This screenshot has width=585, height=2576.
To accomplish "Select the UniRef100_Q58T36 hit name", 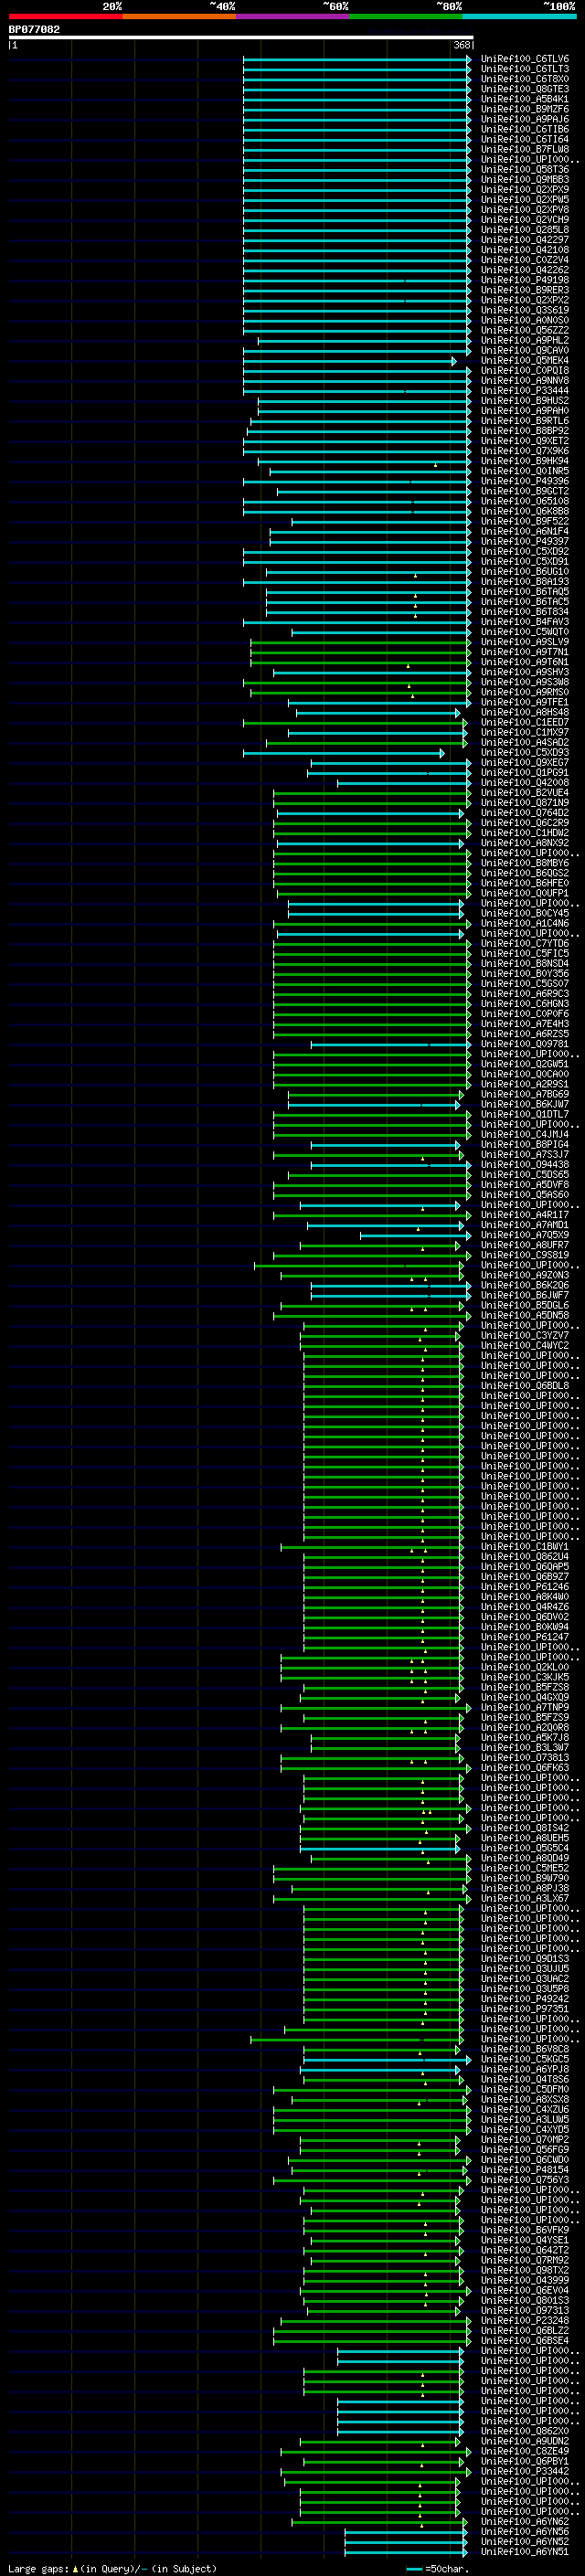I will click(525, 170).
